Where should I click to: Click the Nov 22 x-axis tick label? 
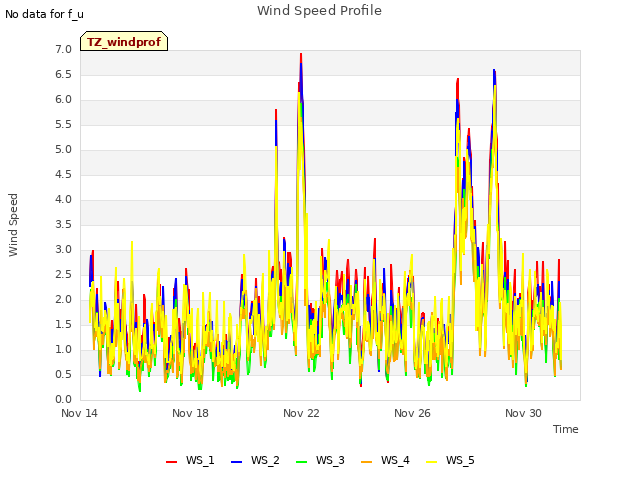click(x=301, y=413)
